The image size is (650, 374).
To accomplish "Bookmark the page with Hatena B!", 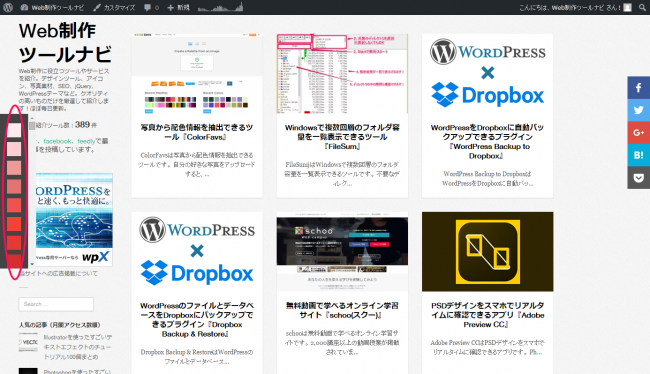I will pyautogui.click(x=638, y=155).
